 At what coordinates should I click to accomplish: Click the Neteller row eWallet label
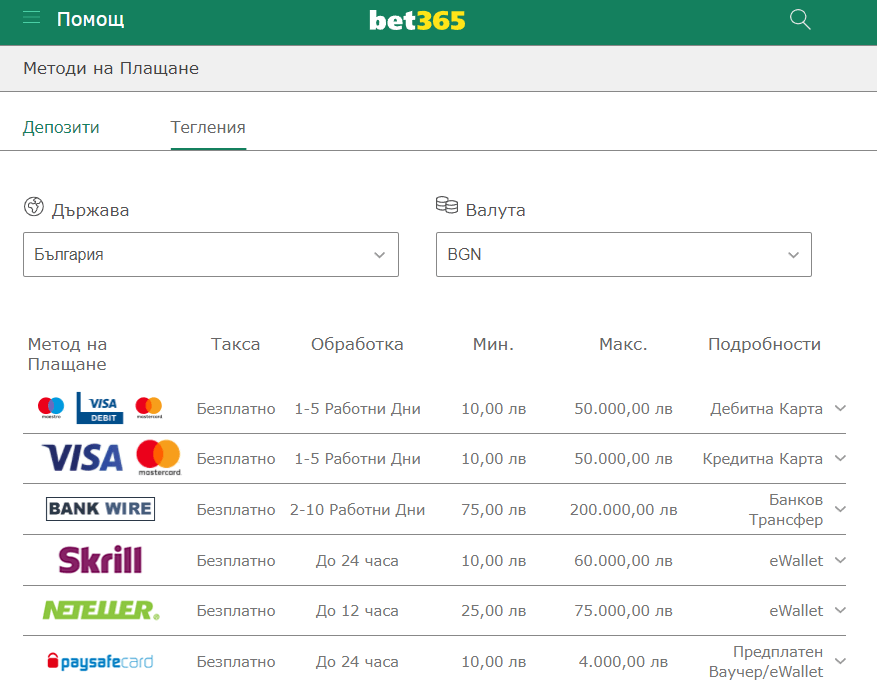tap(796, 610)
